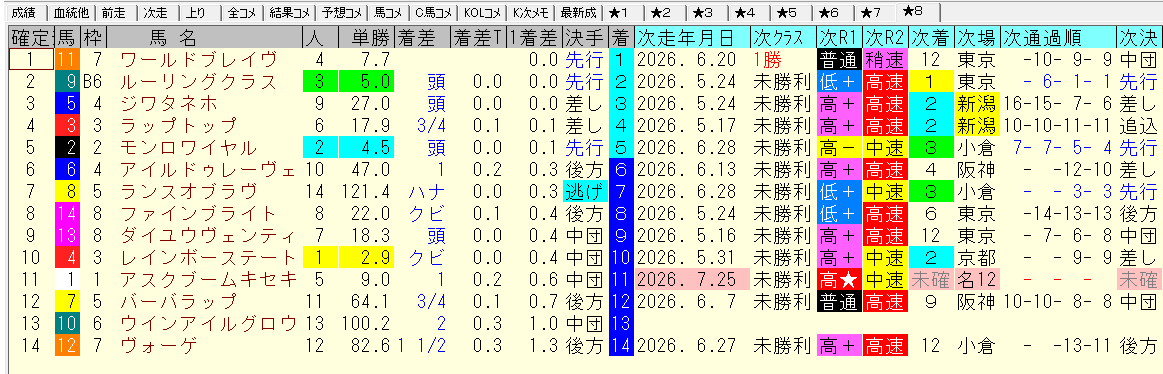Select the 前走 tab

tap(113, 12)
